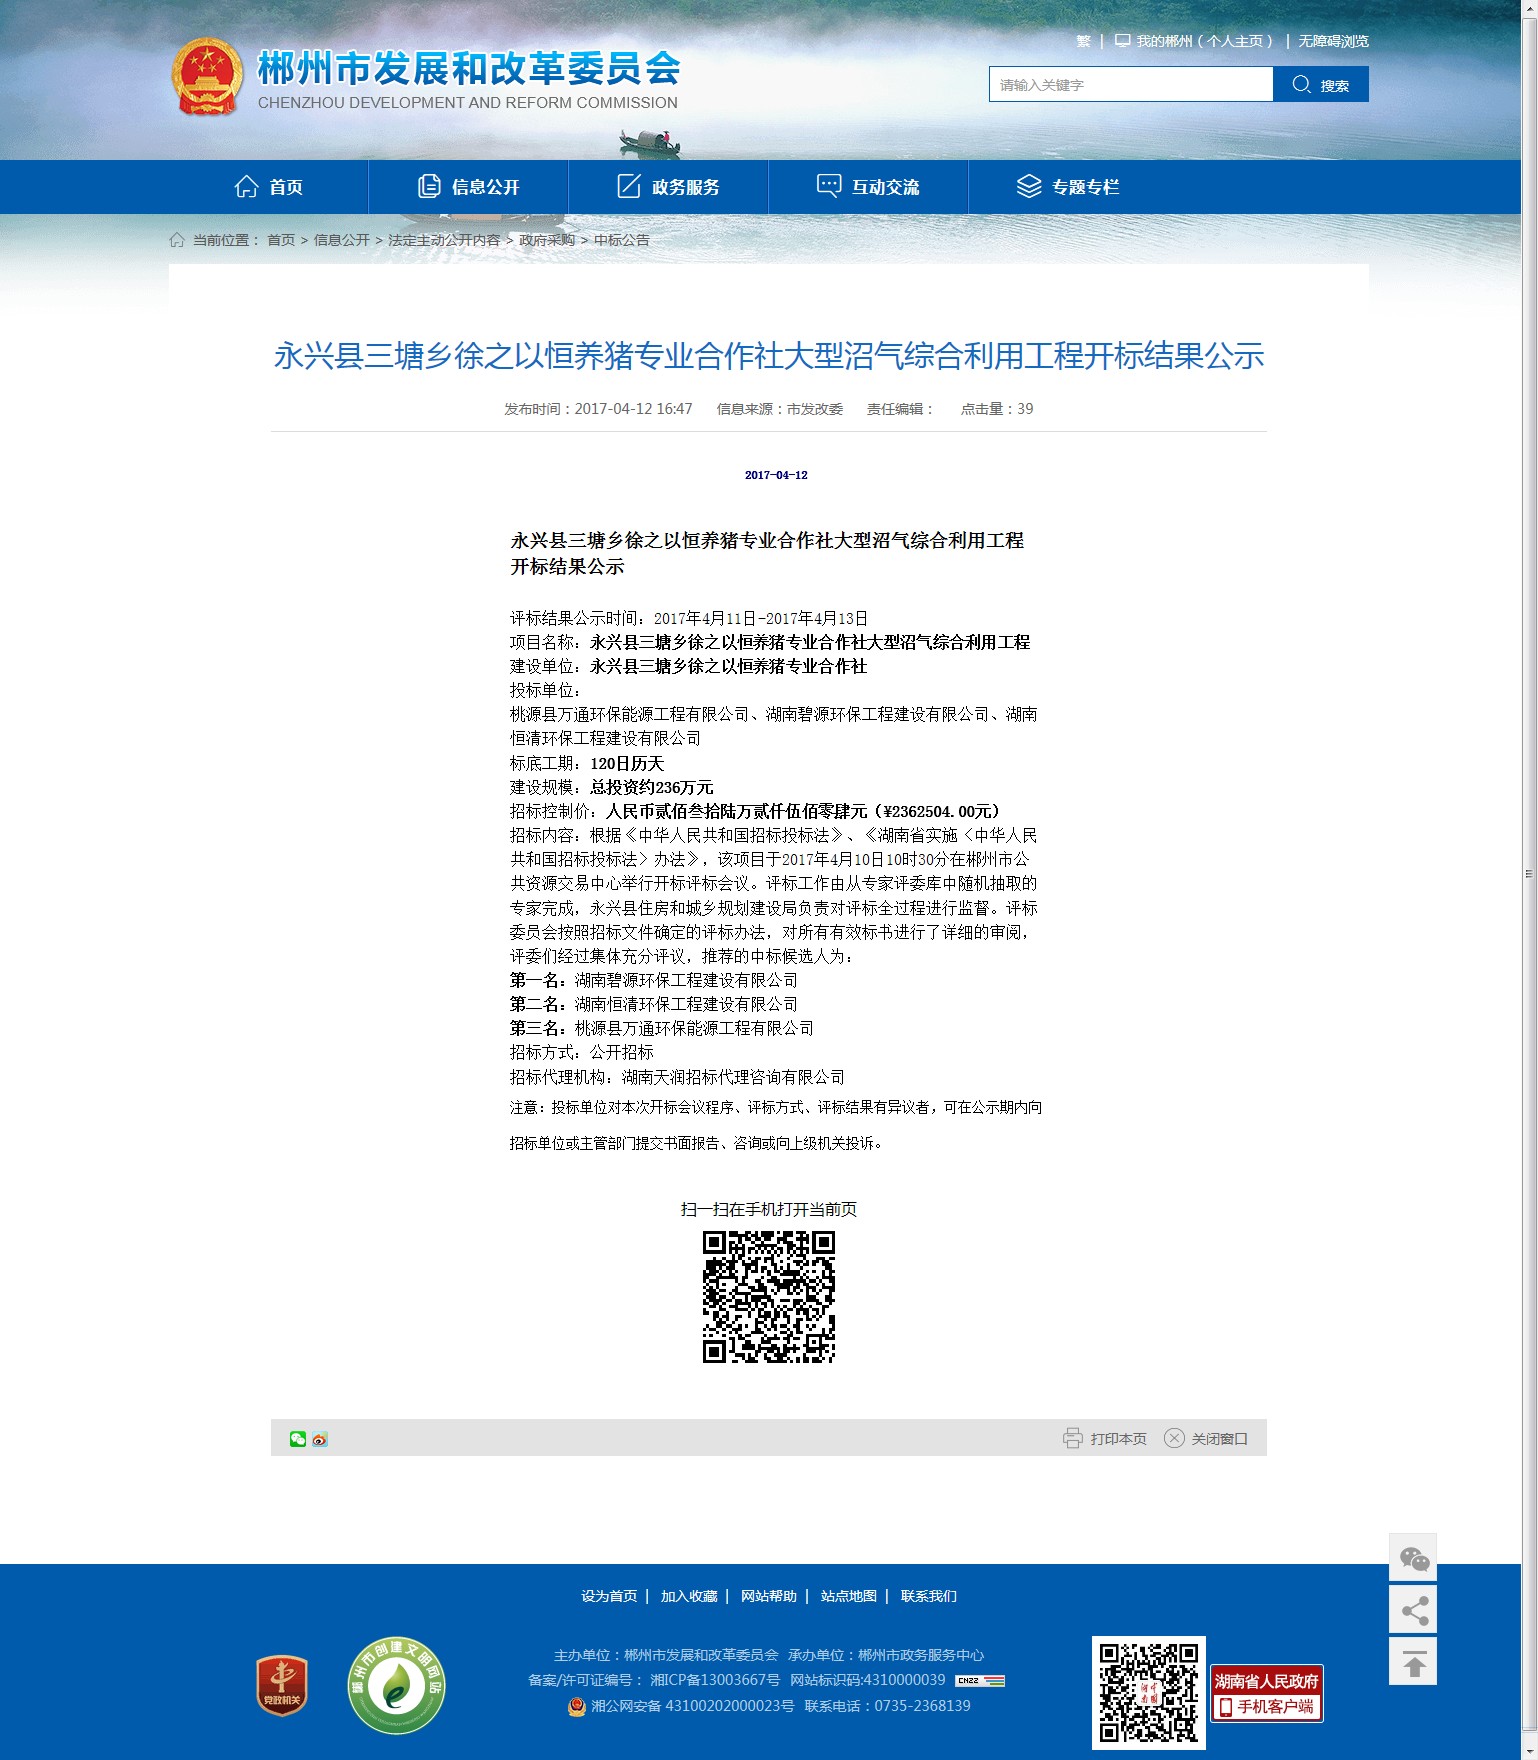Image resolution: width=1538 pixels, height=1760 pixels.
Task: Click the 政务服务 pencil icon
Action: pyautogui.click(x=629, y=187)
